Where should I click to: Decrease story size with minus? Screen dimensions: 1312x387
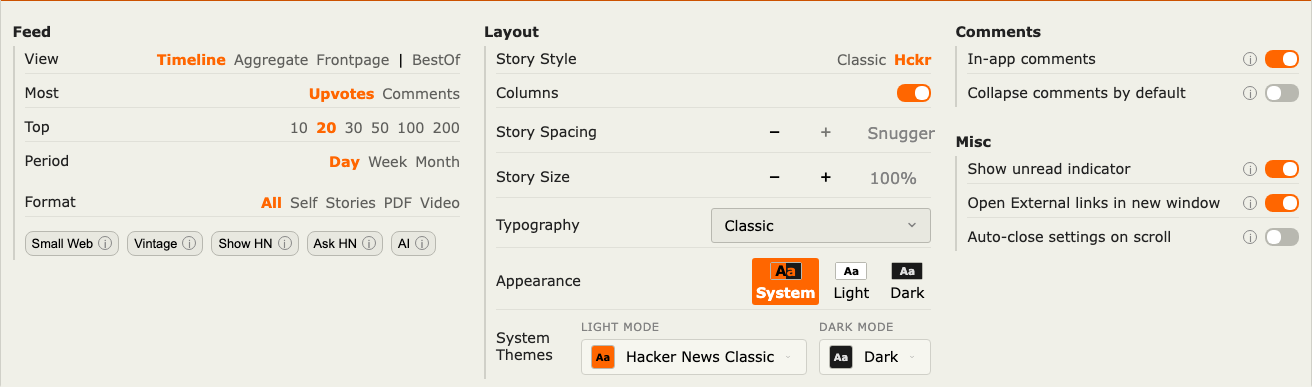tap(774, 177)
